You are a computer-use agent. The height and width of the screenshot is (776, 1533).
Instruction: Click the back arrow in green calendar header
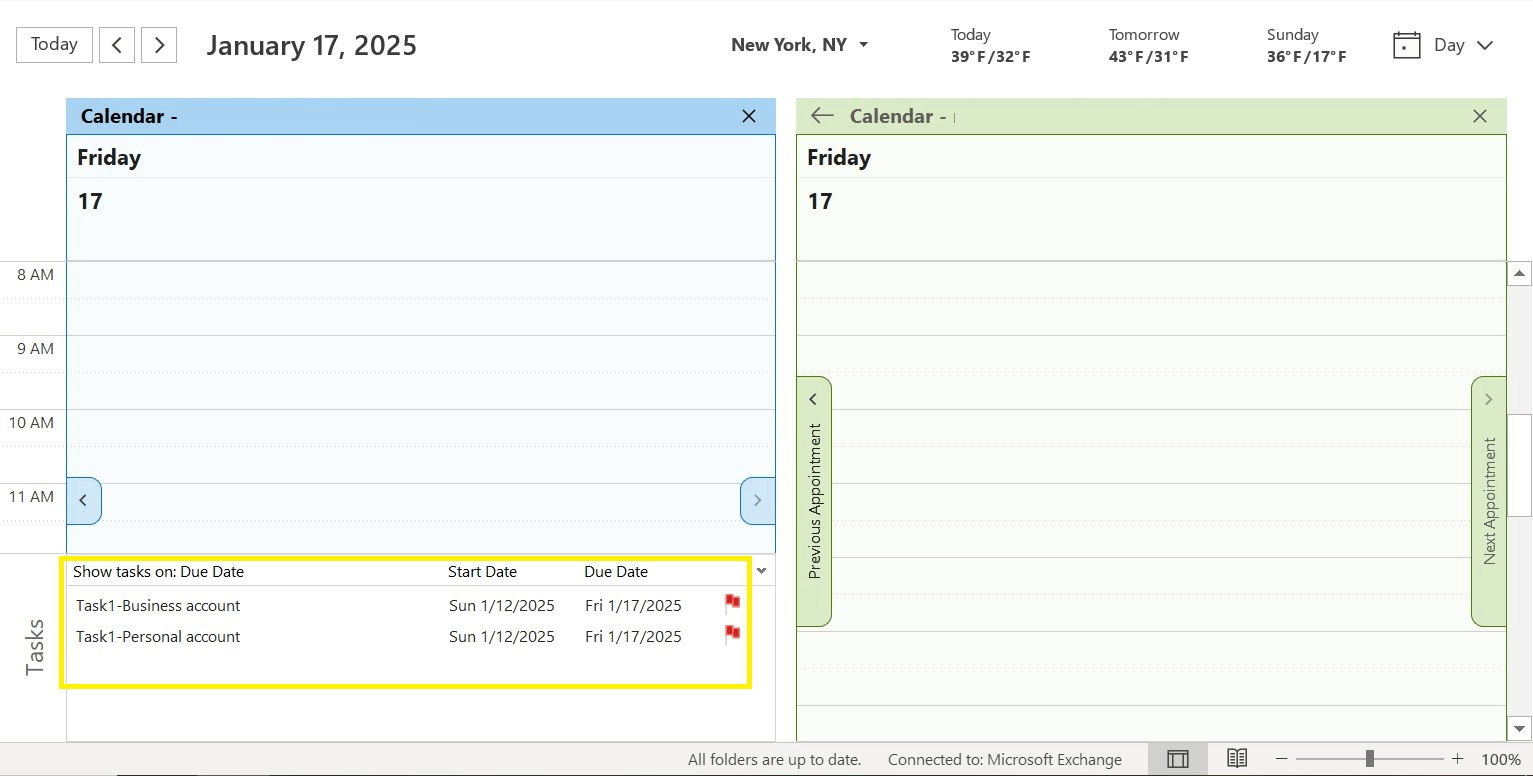click(820, 115)
